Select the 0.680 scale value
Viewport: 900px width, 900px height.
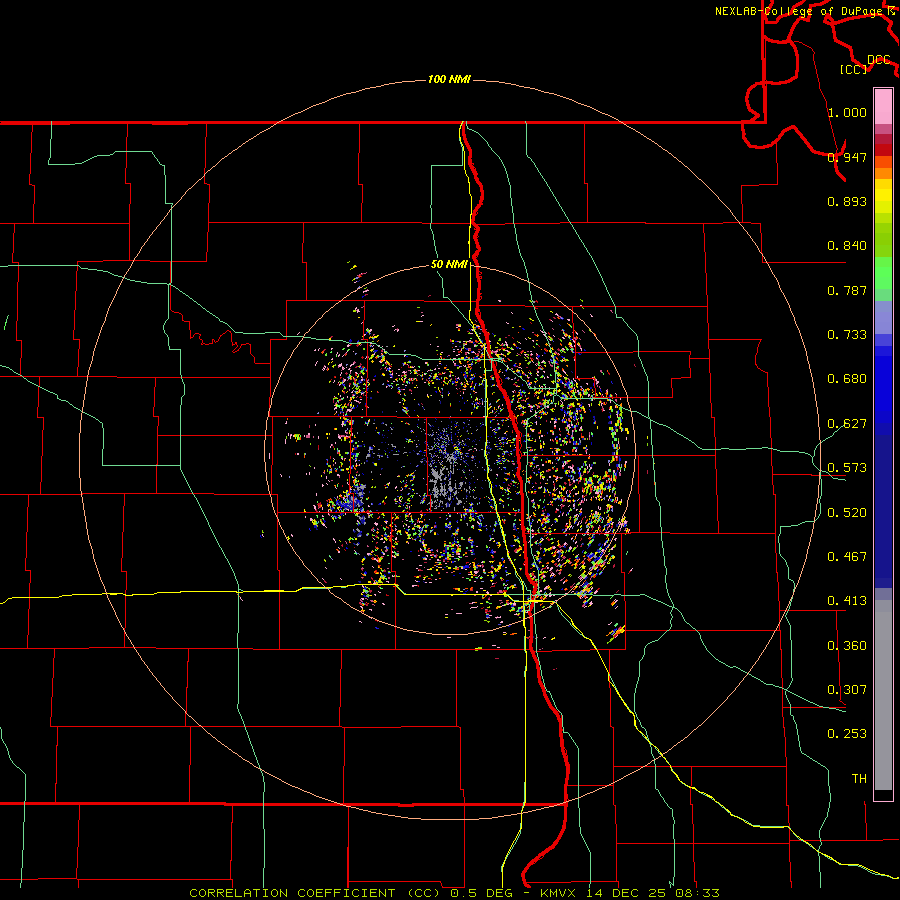pos(847,379)
